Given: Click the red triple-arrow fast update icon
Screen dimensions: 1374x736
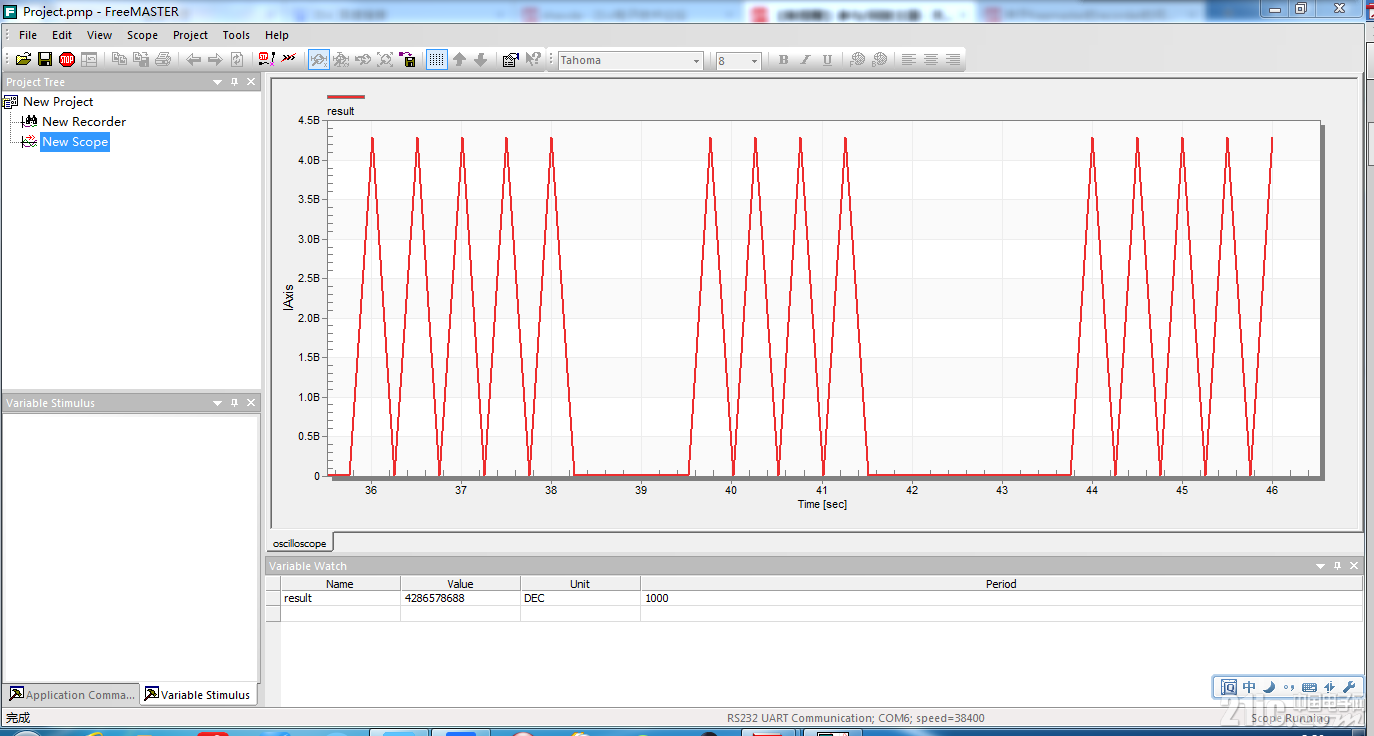Looking at the screenshot, I should [289, 59].
